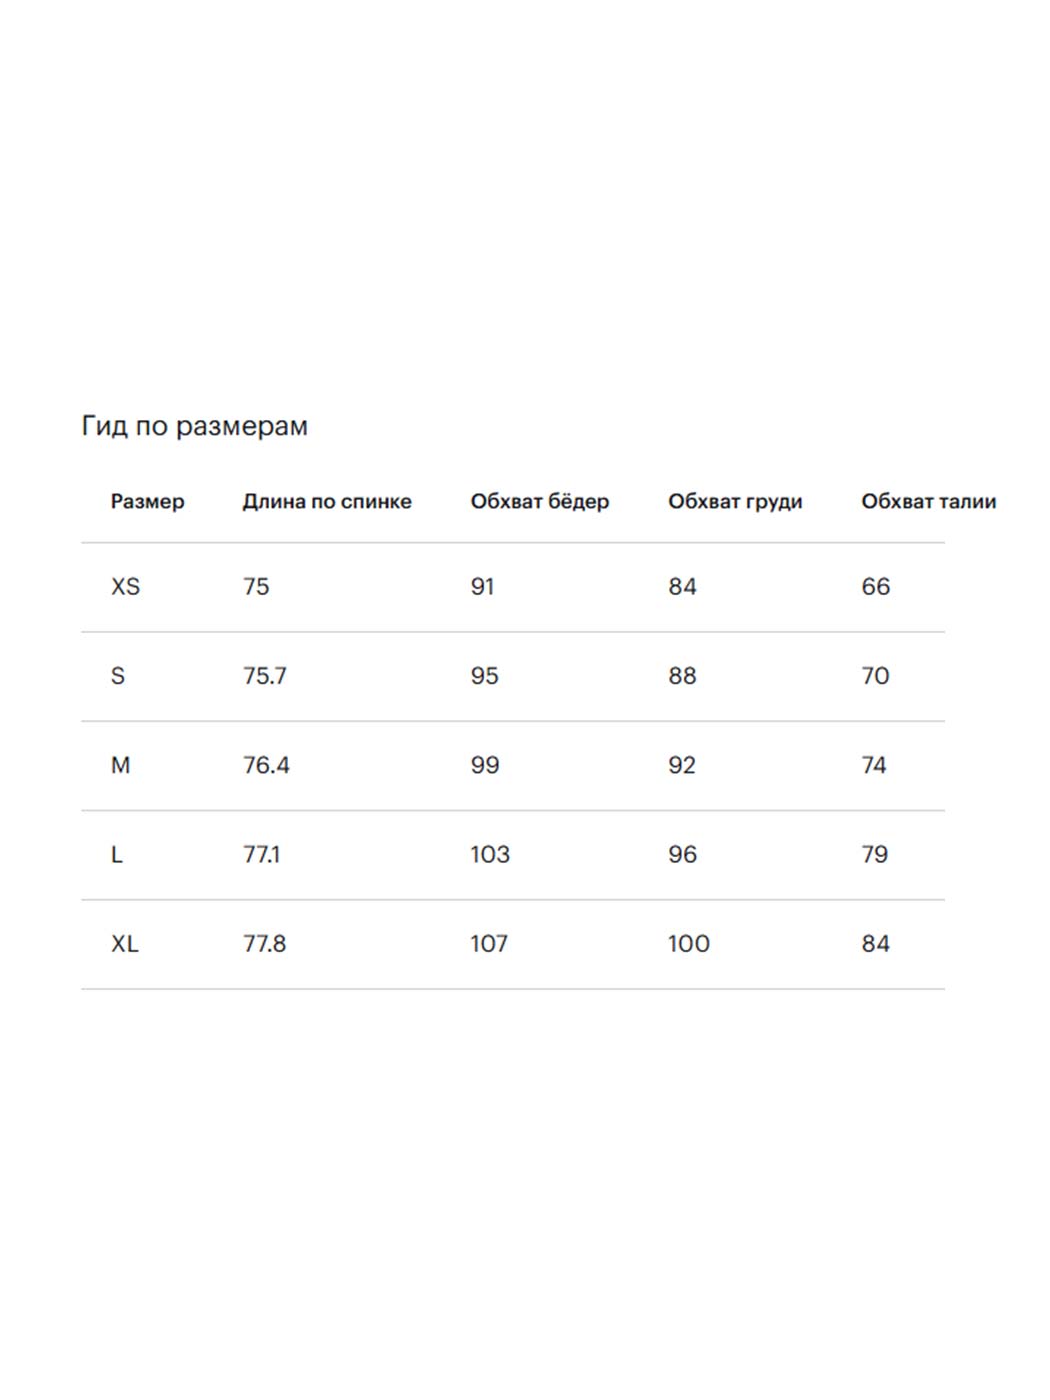Click chest girth value 100

pos(688,944)
